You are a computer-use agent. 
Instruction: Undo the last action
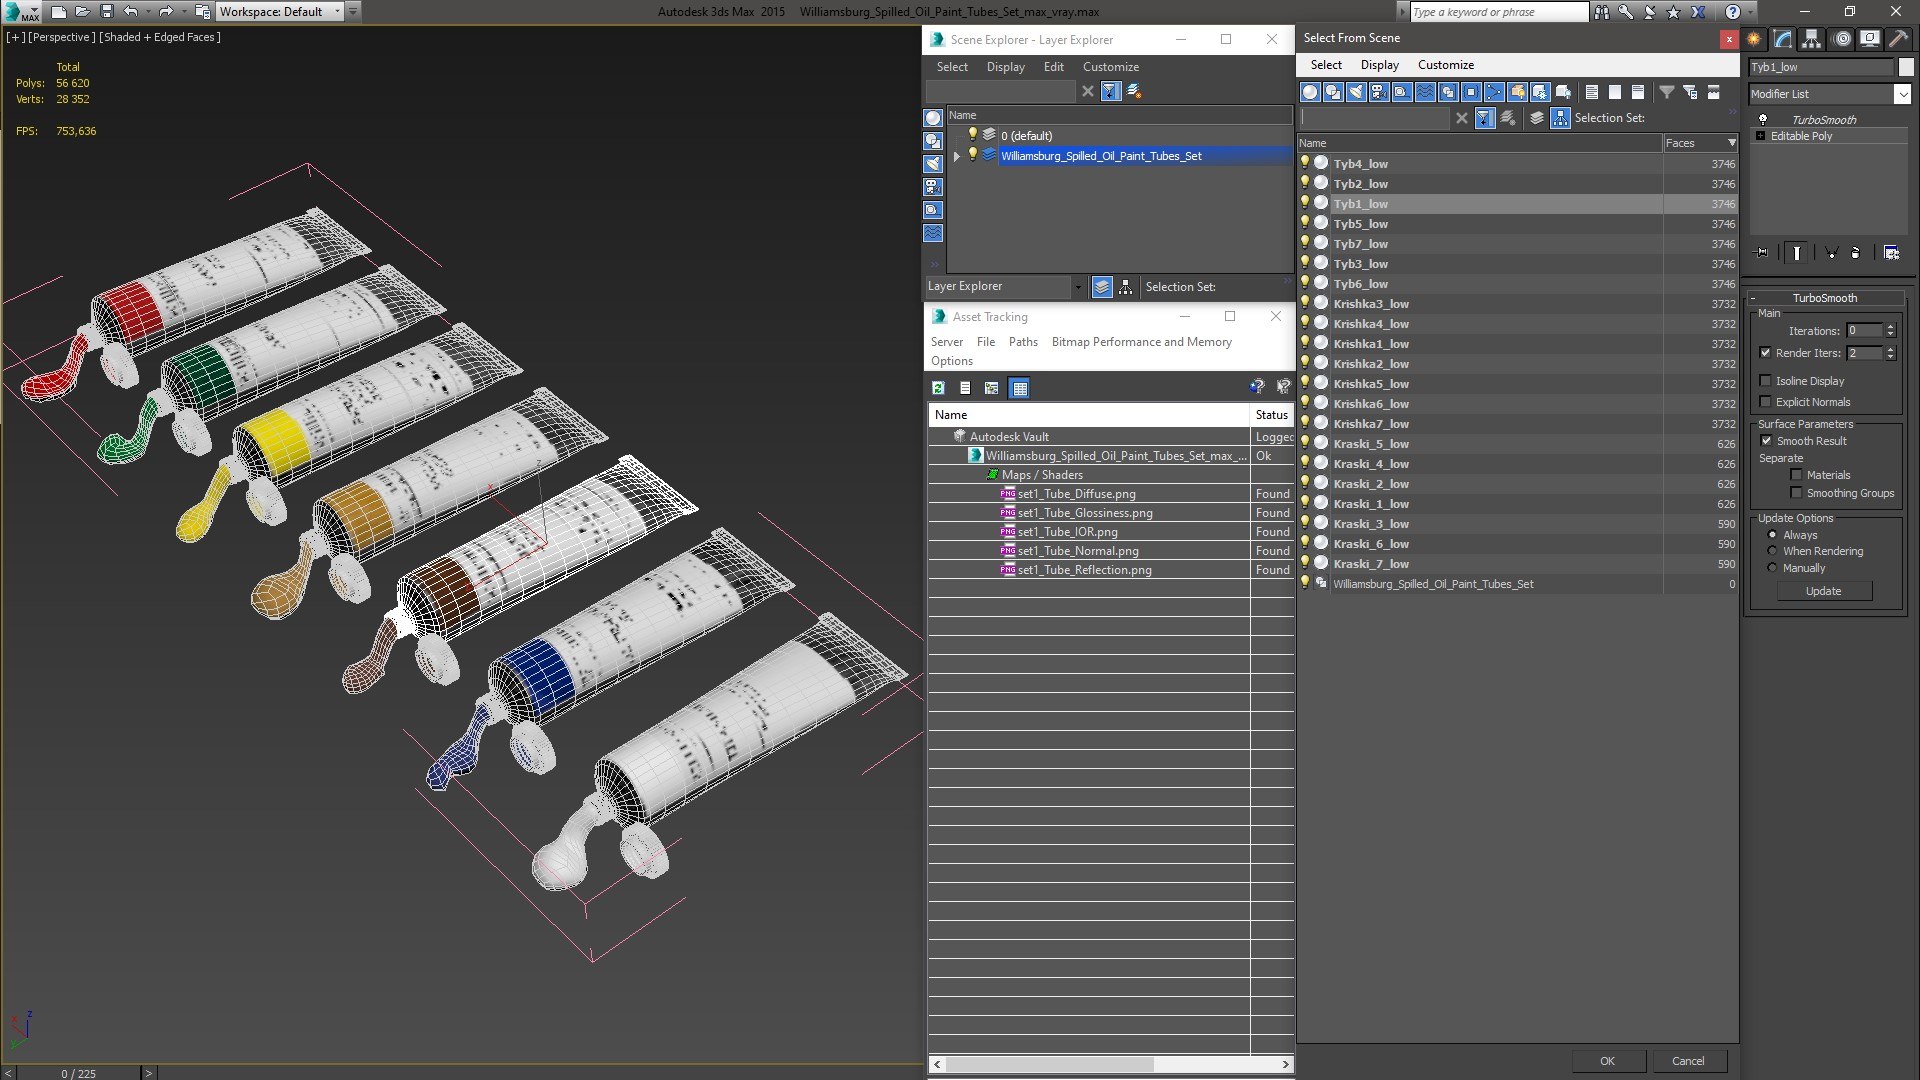click(130, 12)
